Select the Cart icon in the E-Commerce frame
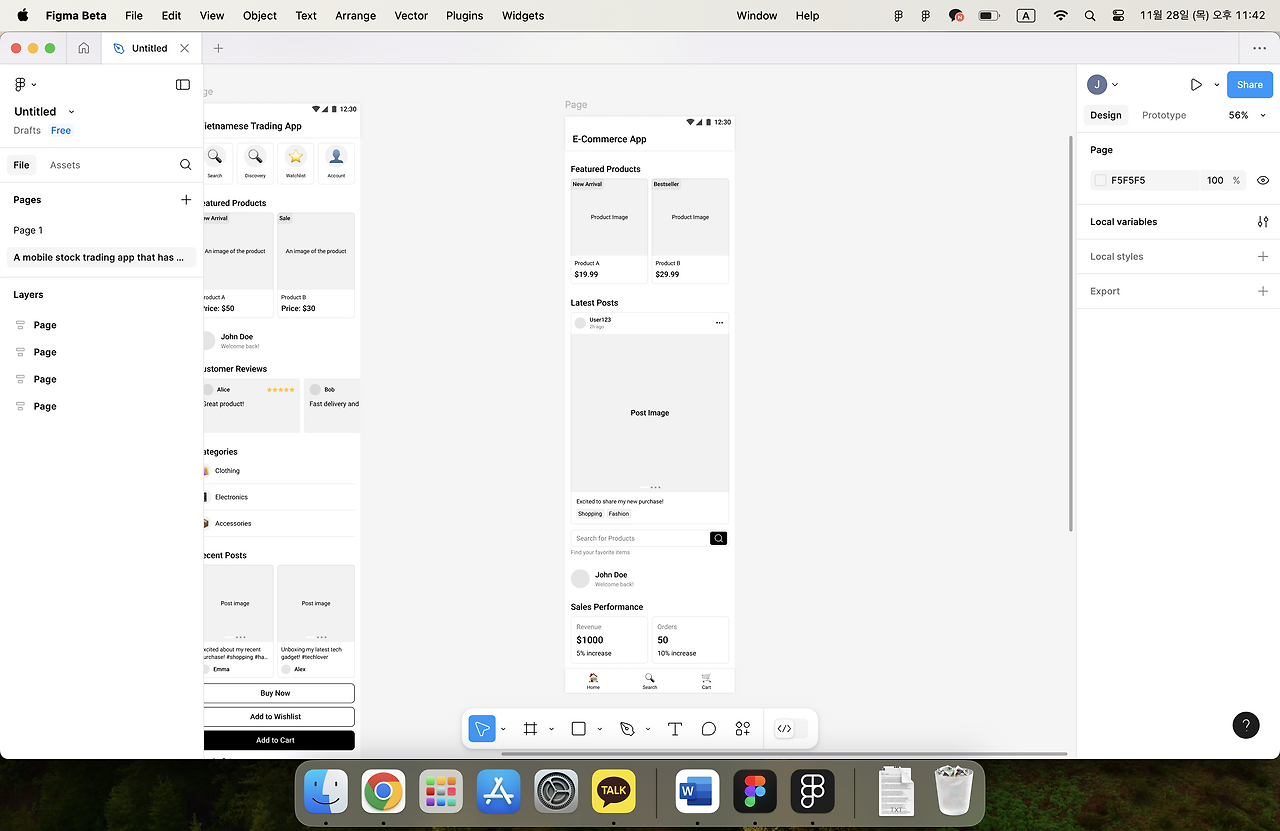This screenshot has width=1280, height=831. point(706,677)
